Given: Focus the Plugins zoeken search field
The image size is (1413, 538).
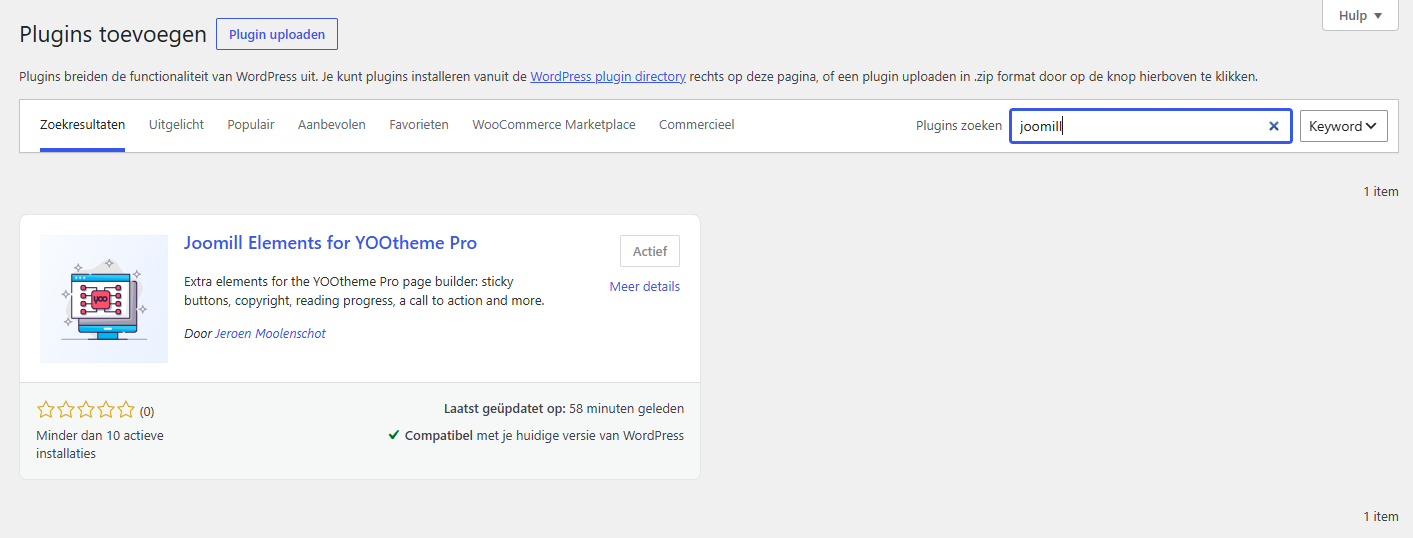Looking at the screenshot, I should click(x=1151, y=126).
